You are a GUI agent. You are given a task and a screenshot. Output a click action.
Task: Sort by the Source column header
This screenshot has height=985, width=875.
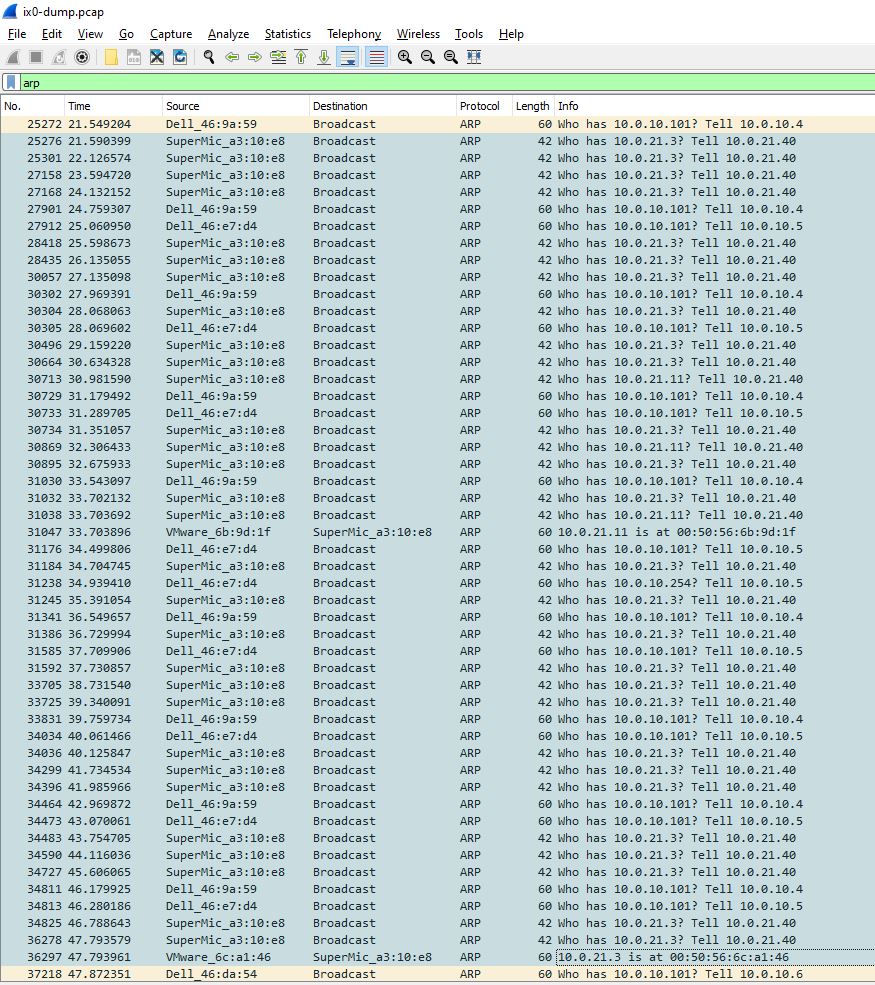coord(236,106)
